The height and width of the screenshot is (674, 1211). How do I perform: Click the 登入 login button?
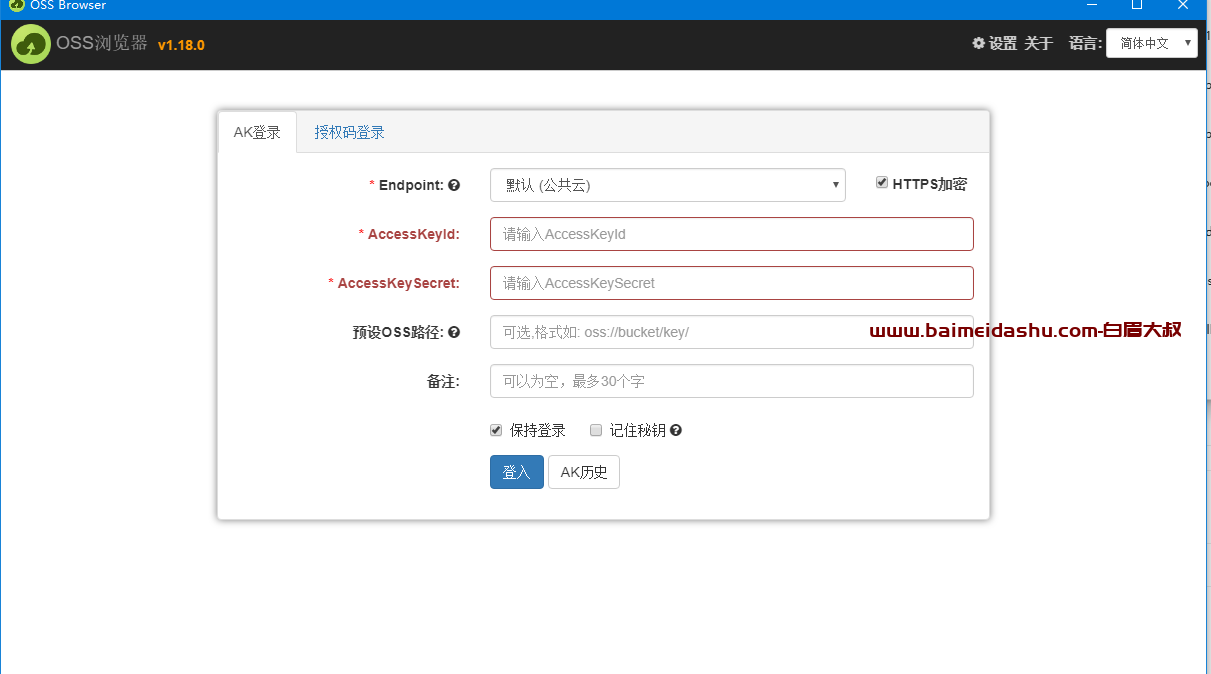tap(517, 472)
